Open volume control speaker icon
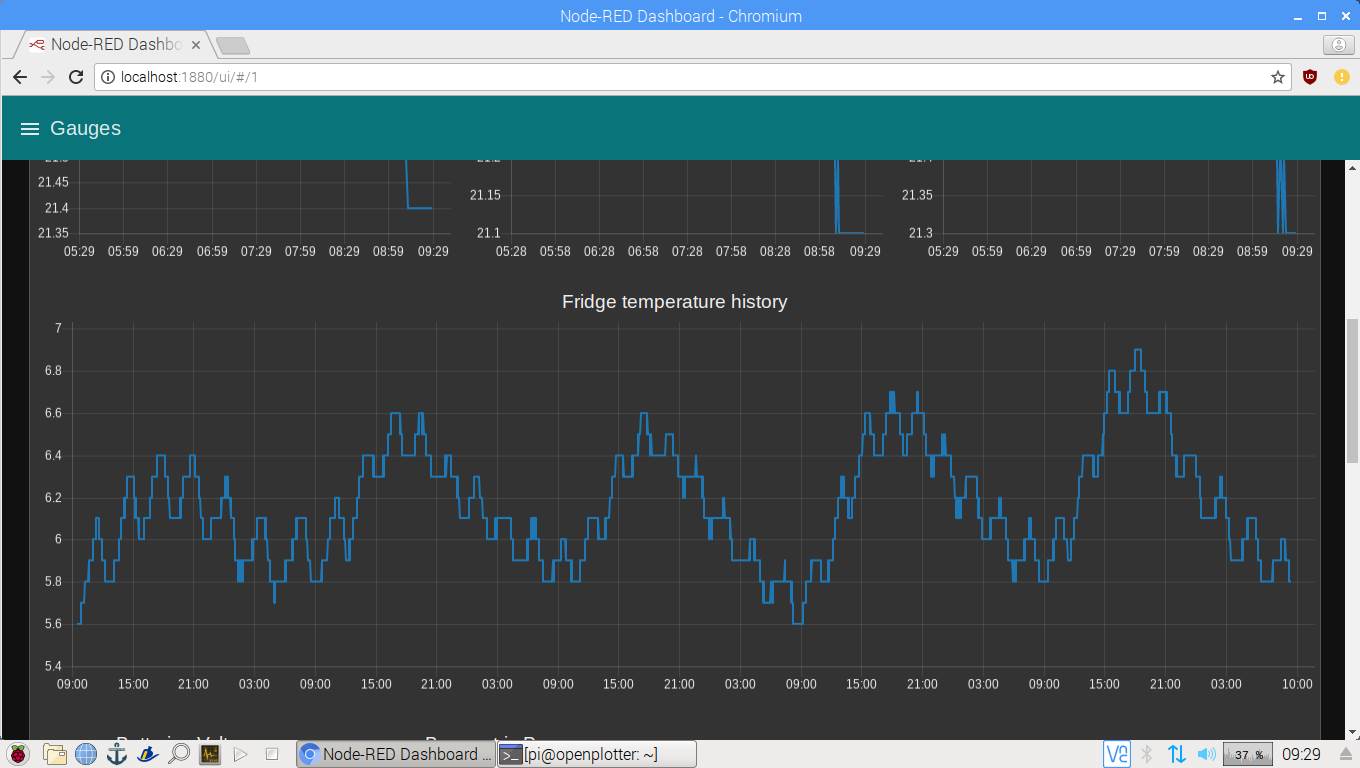The width and height of the screenshot is (1360, 768). [1207, 754]
